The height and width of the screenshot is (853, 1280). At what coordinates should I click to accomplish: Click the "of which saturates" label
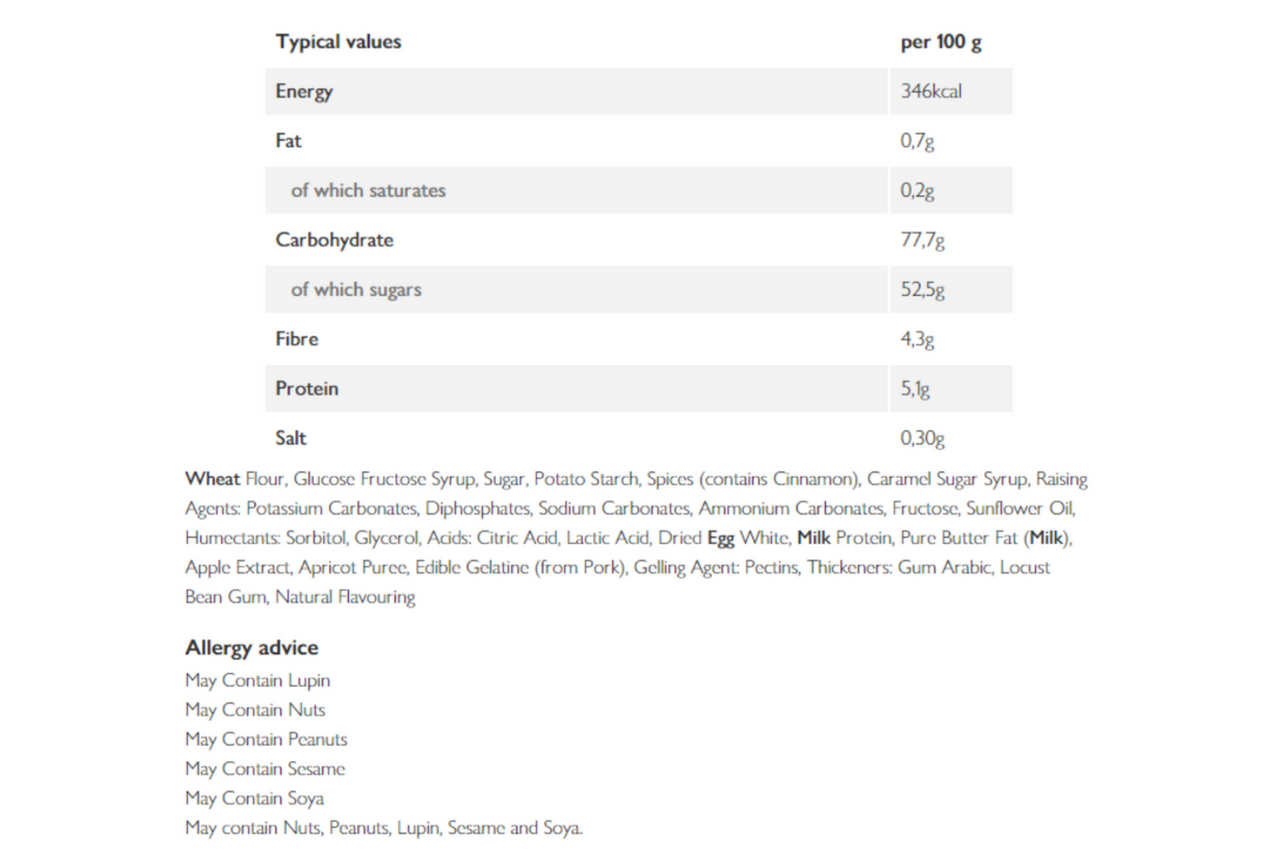click(368, 190)
